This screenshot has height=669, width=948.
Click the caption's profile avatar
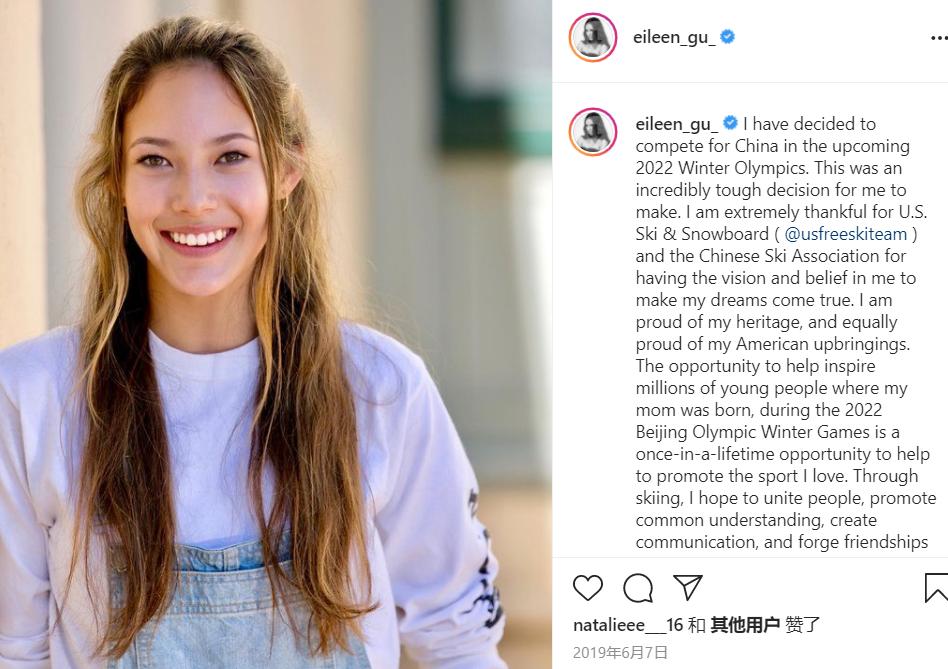[x=592, y=132]
